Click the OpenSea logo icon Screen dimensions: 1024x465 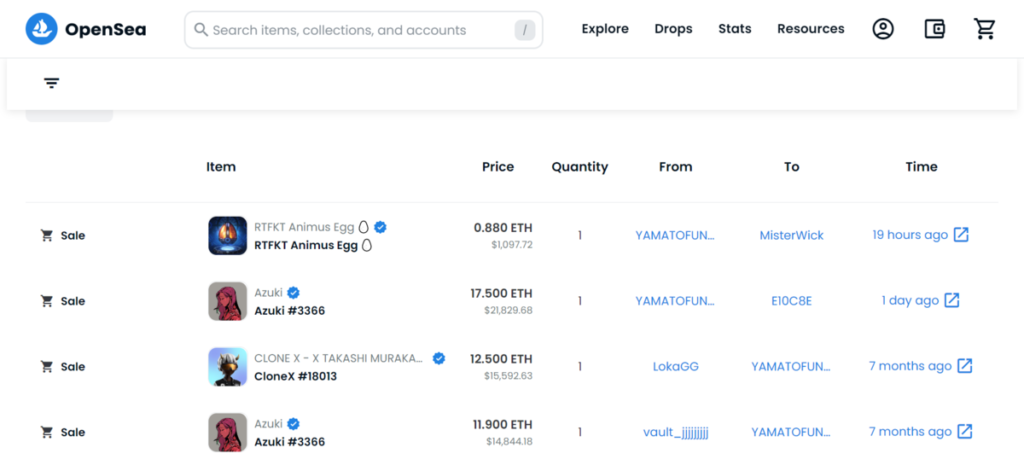pyautogui.click(x=42, y=30)
